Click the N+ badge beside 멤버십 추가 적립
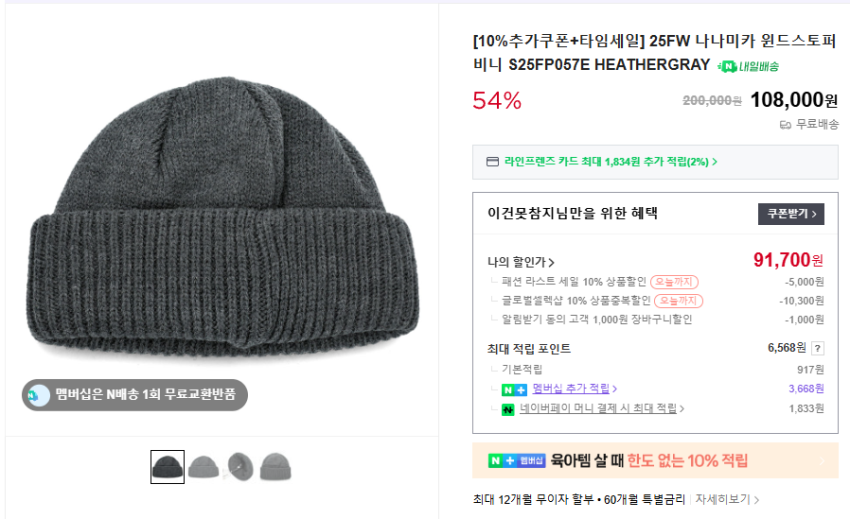 point(514,389)
